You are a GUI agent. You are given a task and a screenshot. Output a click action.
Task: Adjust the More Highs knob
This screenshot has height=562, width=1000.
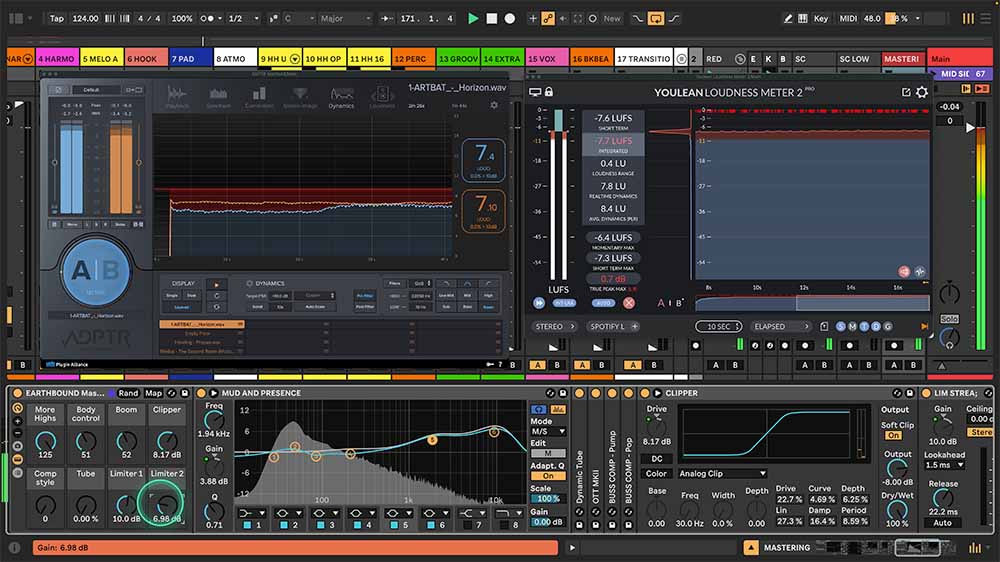pyautogui.click(x=45, y=441)
